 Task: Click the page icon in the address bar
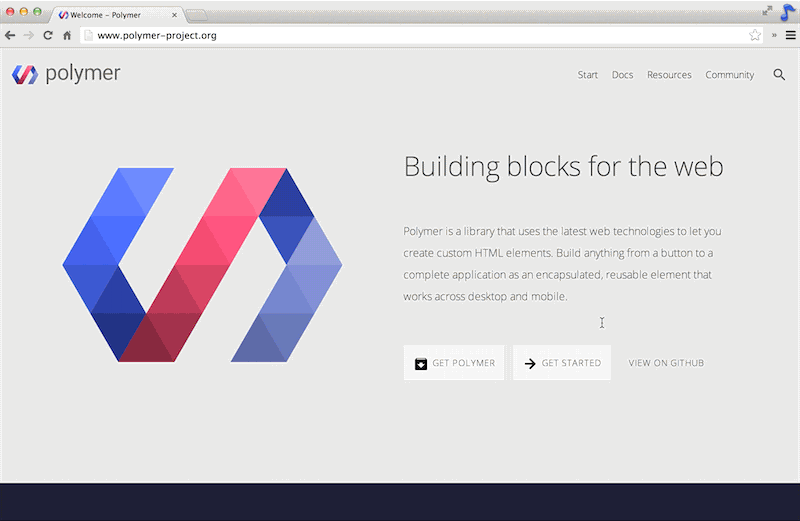point(88,35)
